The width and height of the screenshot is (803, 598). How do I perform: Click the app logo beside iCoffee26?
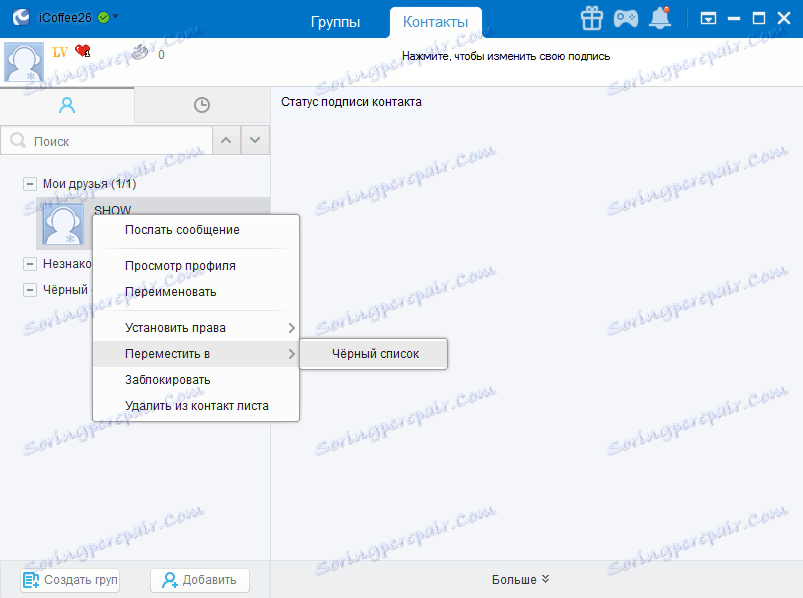coord(22,17)
